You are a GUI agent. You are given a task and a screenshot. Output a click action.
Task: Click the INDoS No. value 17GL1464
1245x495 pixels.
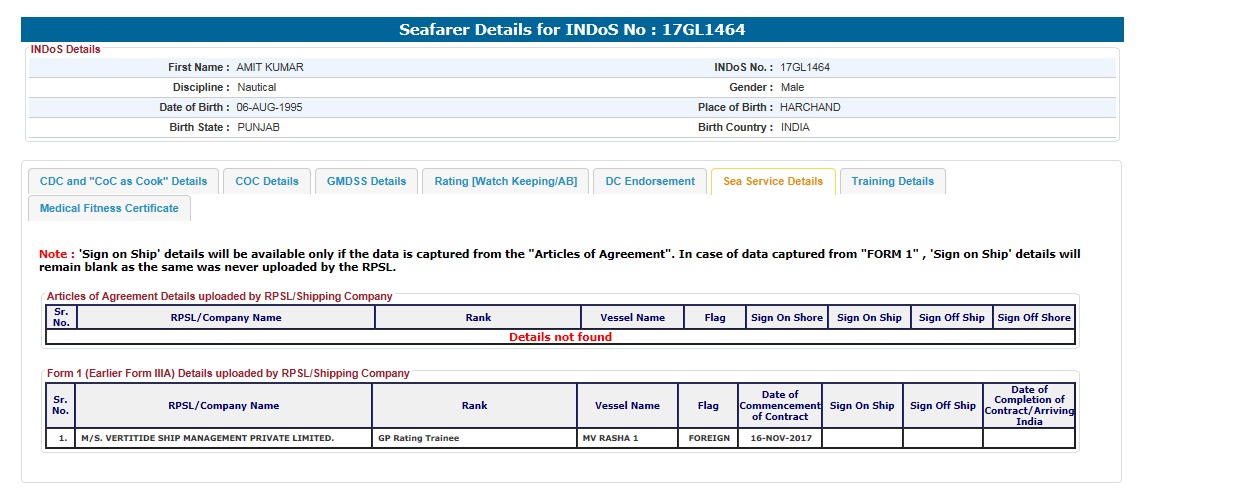805,67
